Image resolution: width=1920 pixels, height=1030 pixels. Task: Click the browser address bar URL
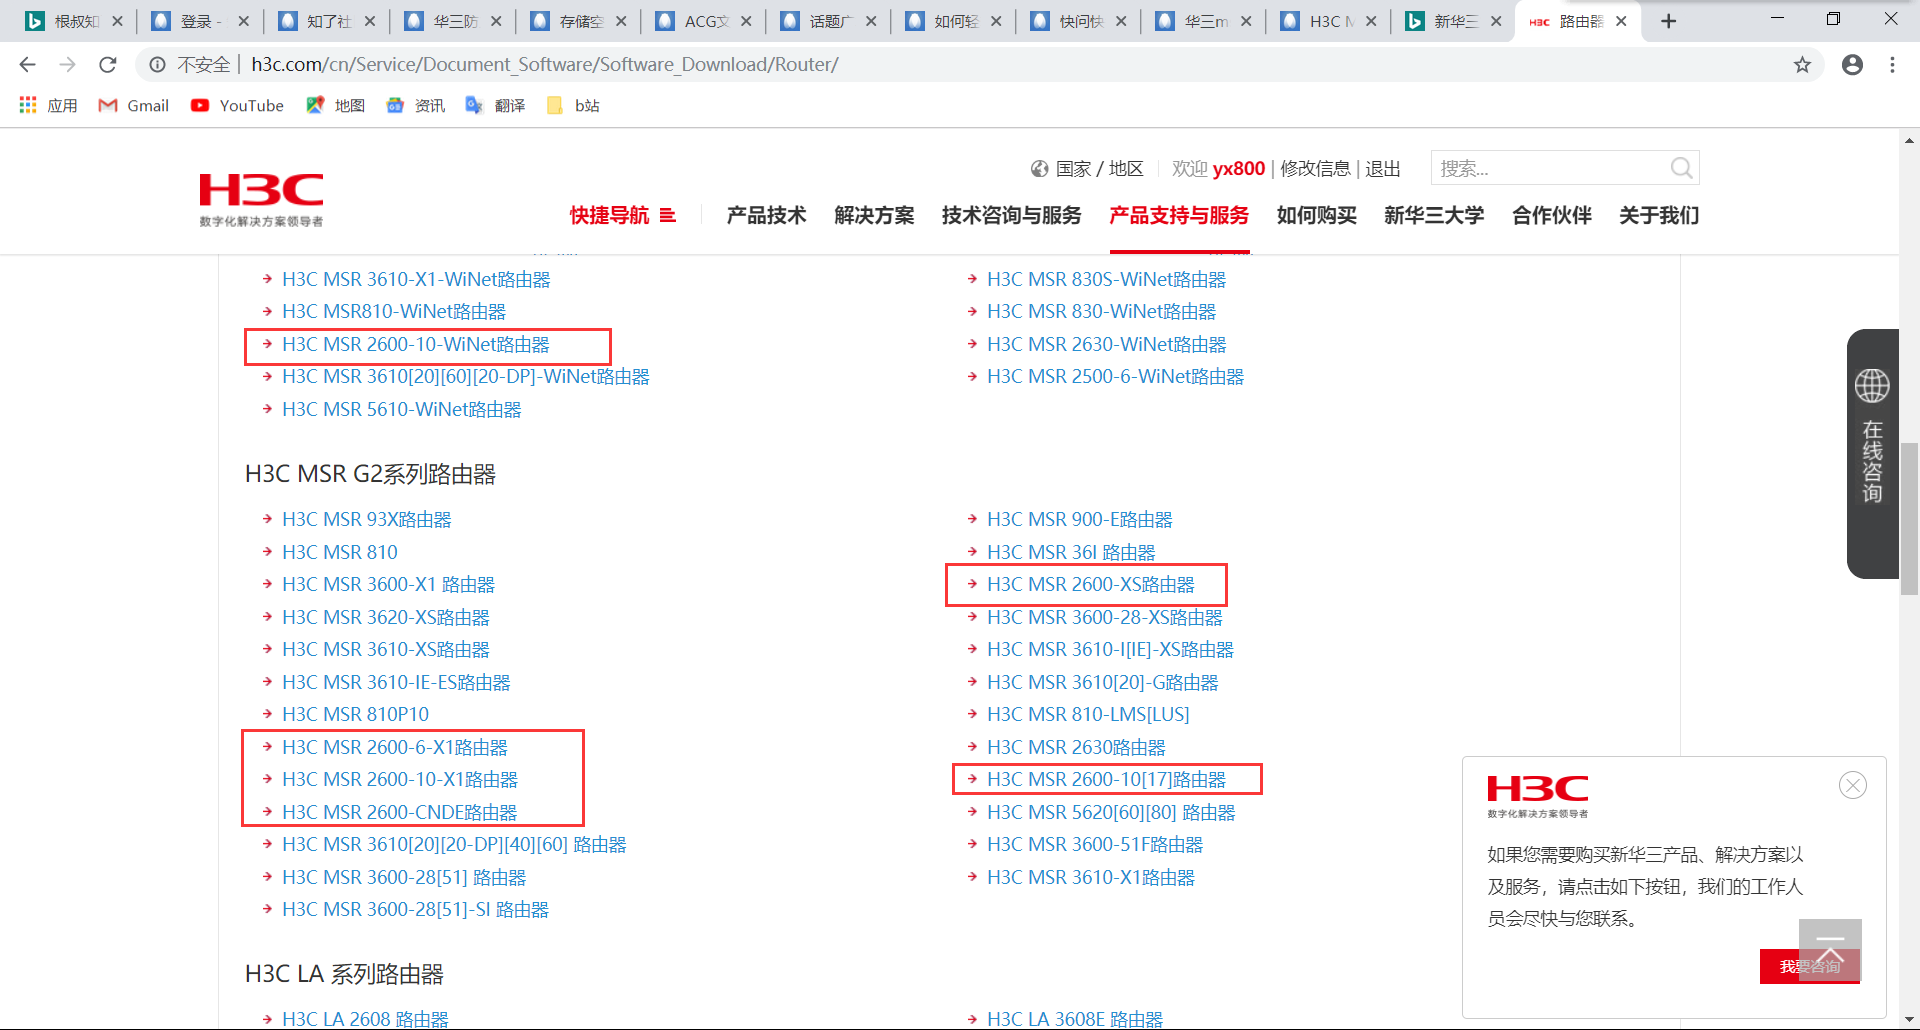545,65
